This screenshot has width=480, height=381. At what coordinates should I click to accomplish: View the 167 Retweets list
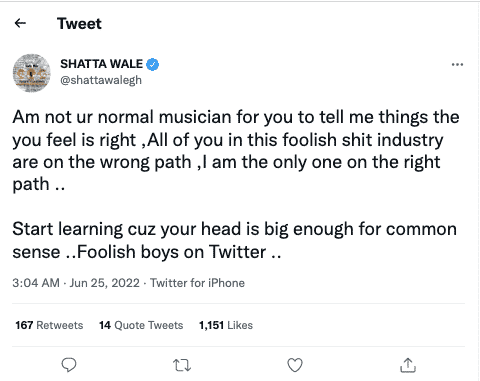point(49,325)
